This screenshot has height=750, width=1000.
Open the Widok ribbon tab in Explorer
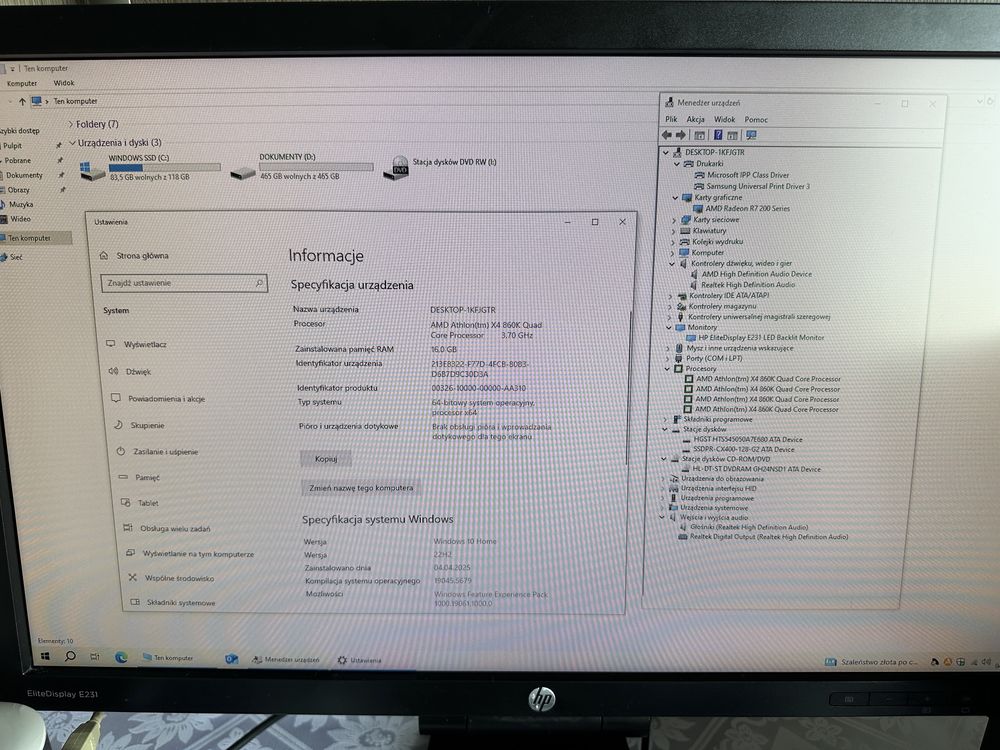(64, 83)
